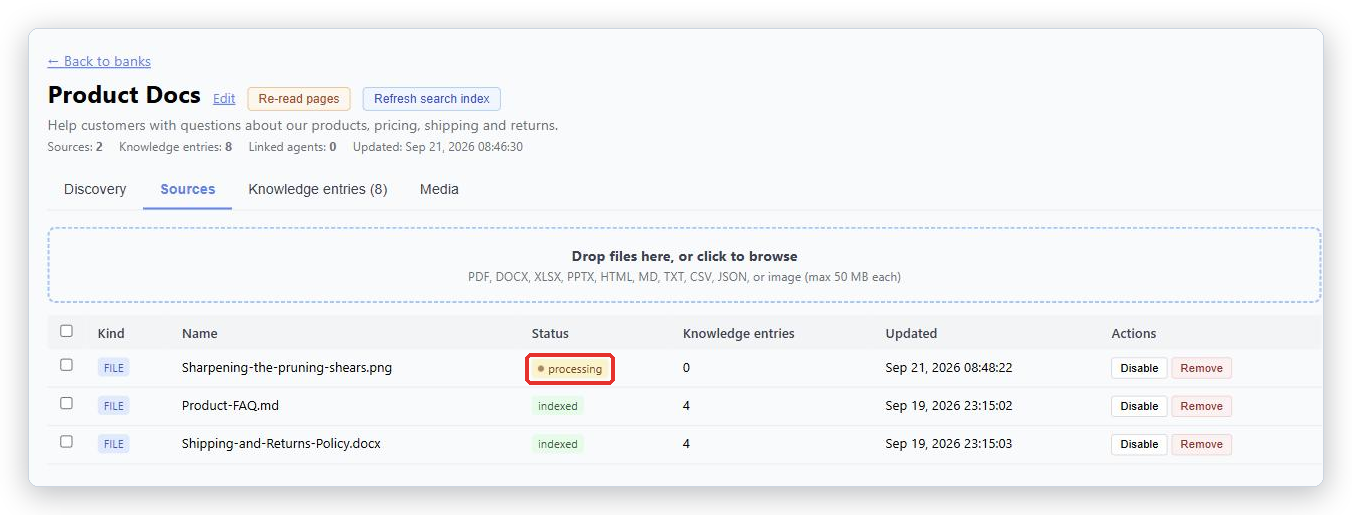Click FILE badge for Shipping-and-Returns-Policy.docx
1352x515 pixels.
(x=114, y=444)
